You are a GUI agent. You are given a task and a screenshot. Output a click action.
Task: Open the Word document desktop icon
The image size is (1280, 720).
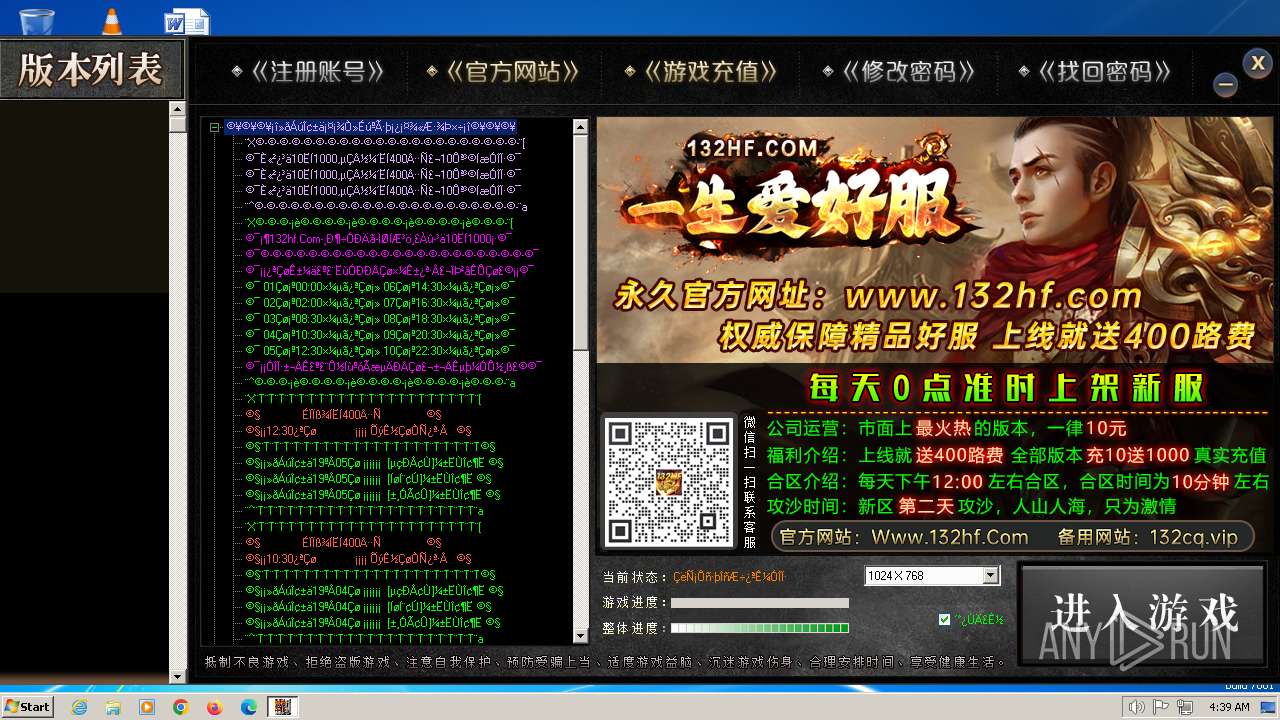(x=187, y=21)
